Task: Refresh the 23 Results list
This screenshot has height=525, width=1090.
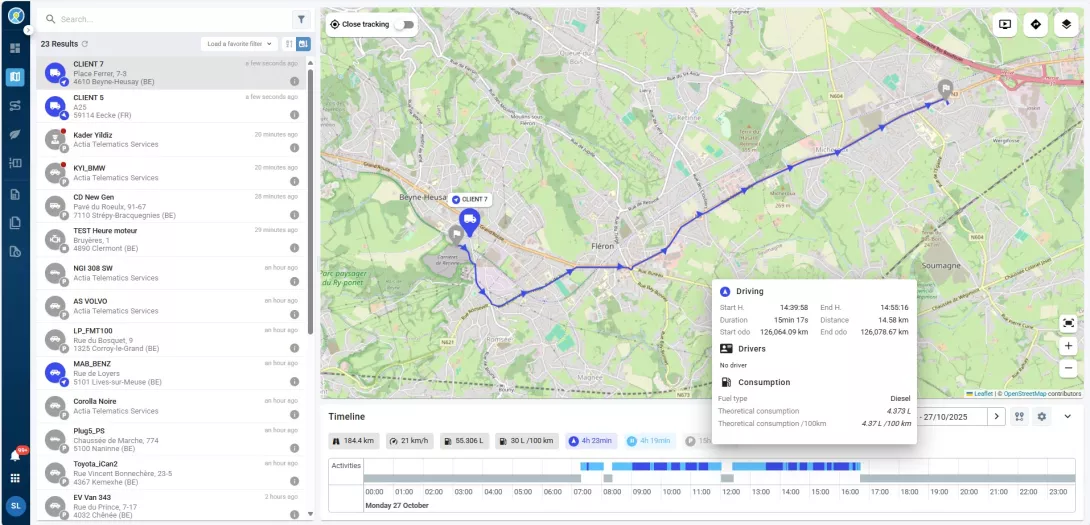Action: click(85, 44)
